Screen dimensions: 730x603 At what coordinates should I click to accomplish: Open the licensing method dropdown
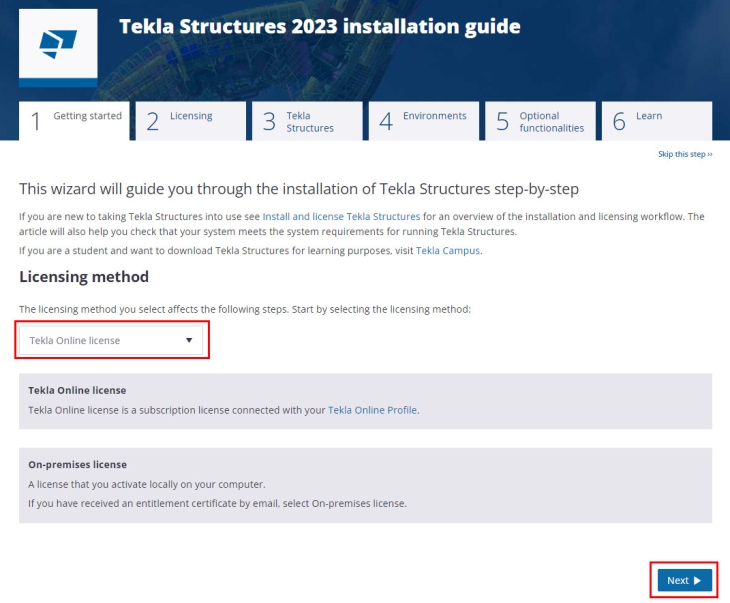click(x=111, y=340)
